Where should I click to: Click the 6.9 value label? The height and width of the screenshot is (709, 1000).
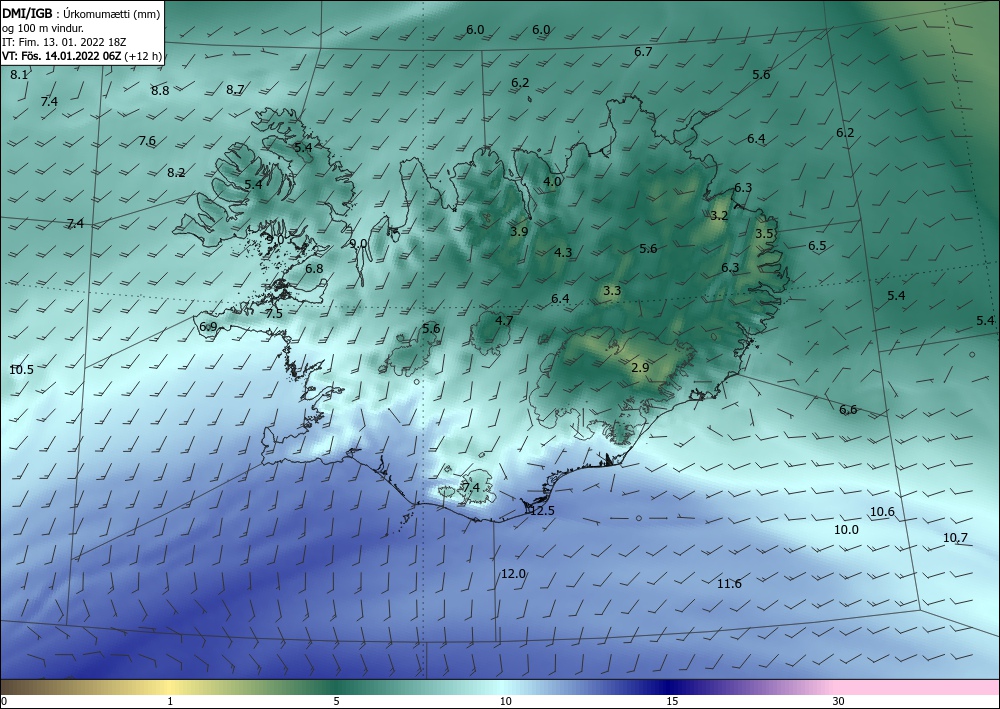tap(208, 327)
